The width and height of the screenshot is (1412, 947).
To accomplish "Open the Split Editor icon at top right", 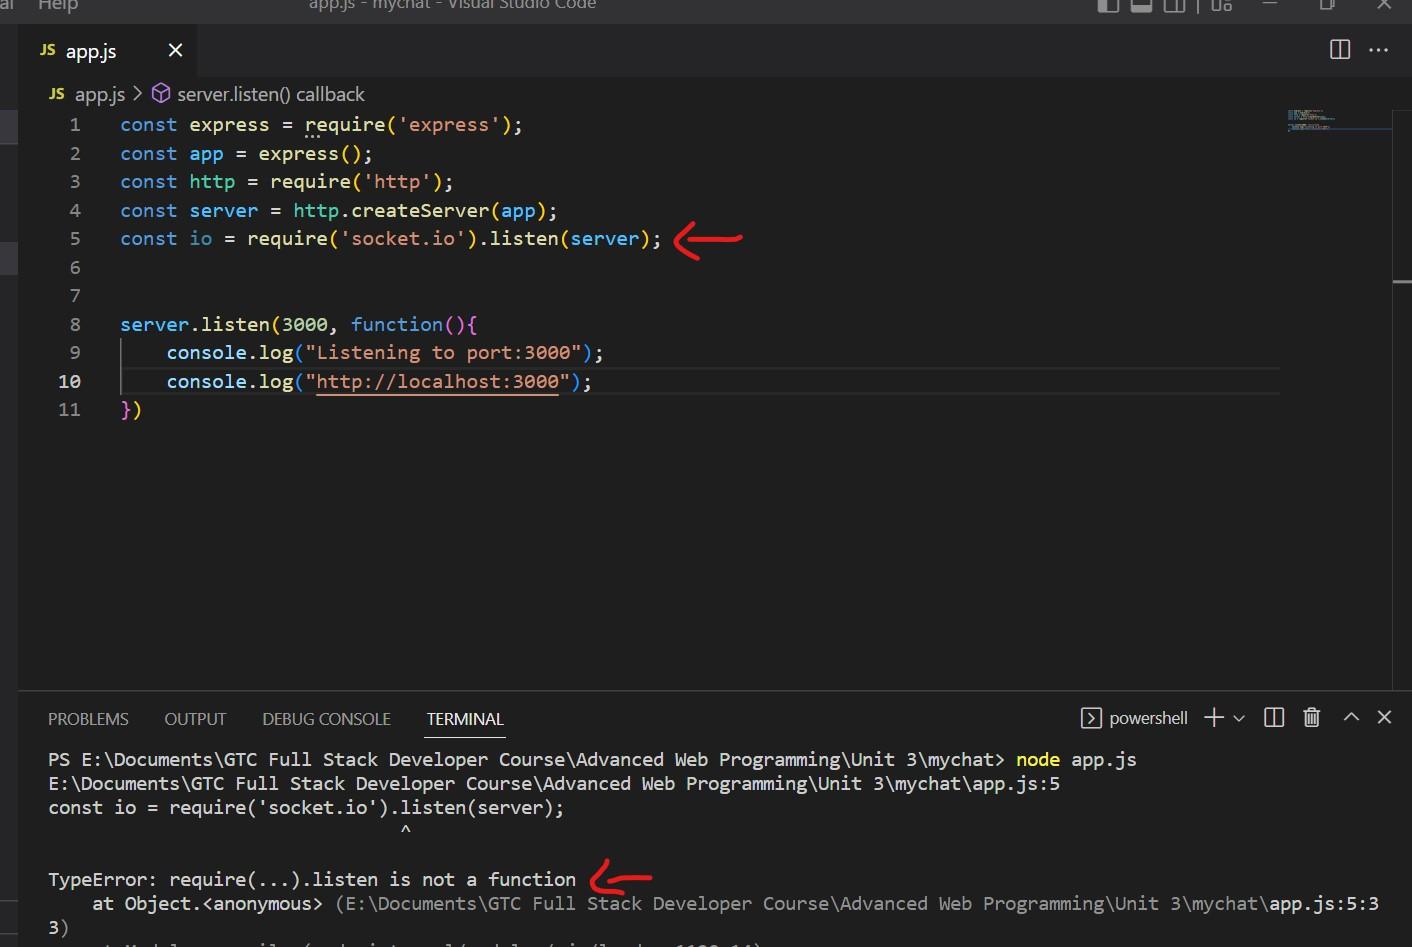I will click(x=1339, y=49).
